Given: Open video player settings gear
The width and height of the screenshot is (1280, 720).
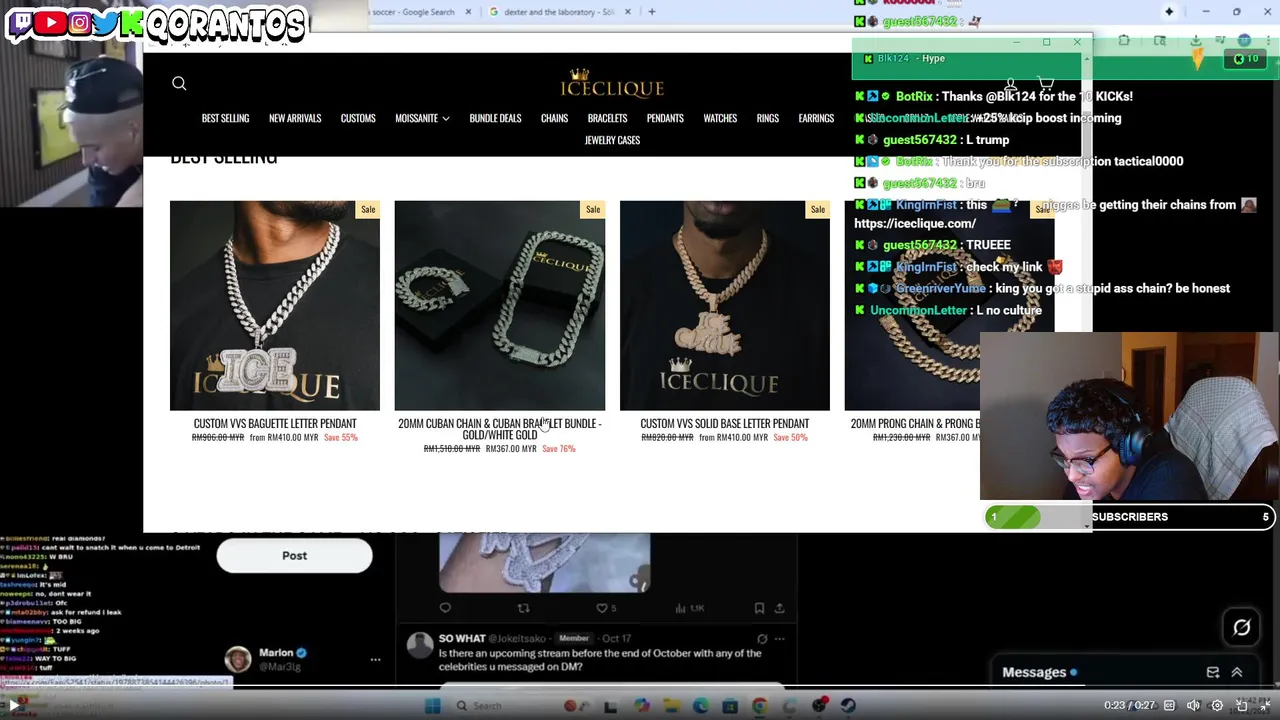Looking at the screenshot, I should tap(1217, 705).
